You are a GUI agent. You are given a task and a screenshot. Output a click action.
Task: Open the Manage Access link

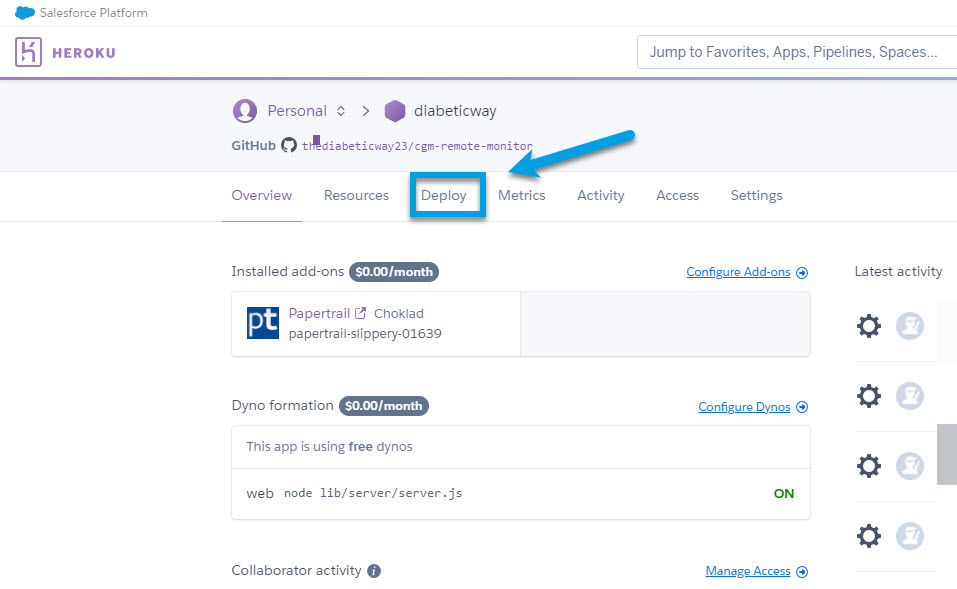[756, 571]
